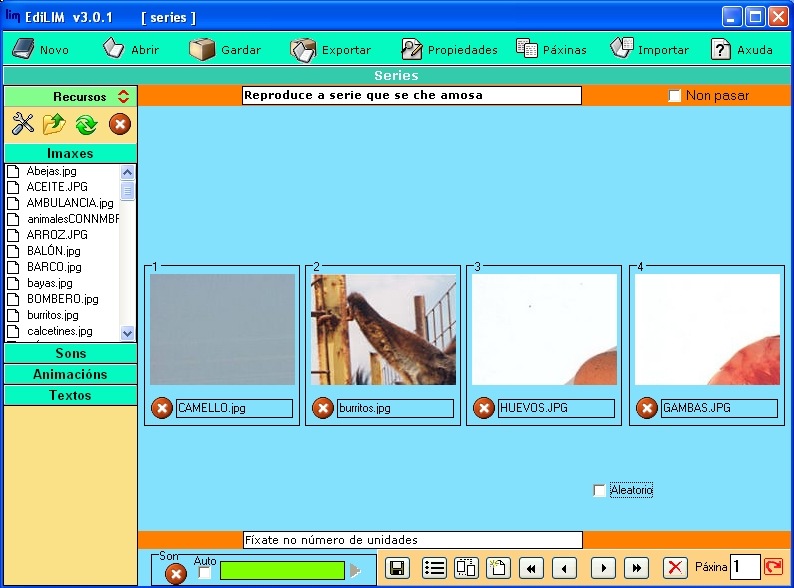Check the Auto sound checkbox
This screenshot has width=794, height=588.
coord(205,573)
